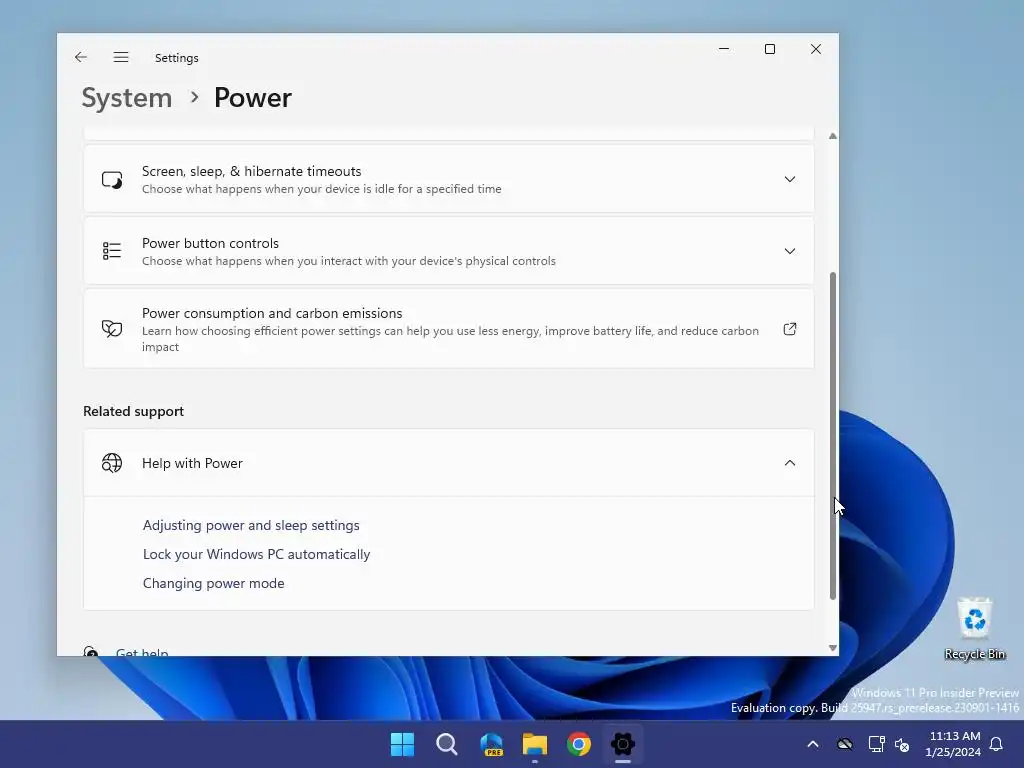Launch Google Chrome from the taskbar
1024x768 pixels.
[x=579, y=744]
